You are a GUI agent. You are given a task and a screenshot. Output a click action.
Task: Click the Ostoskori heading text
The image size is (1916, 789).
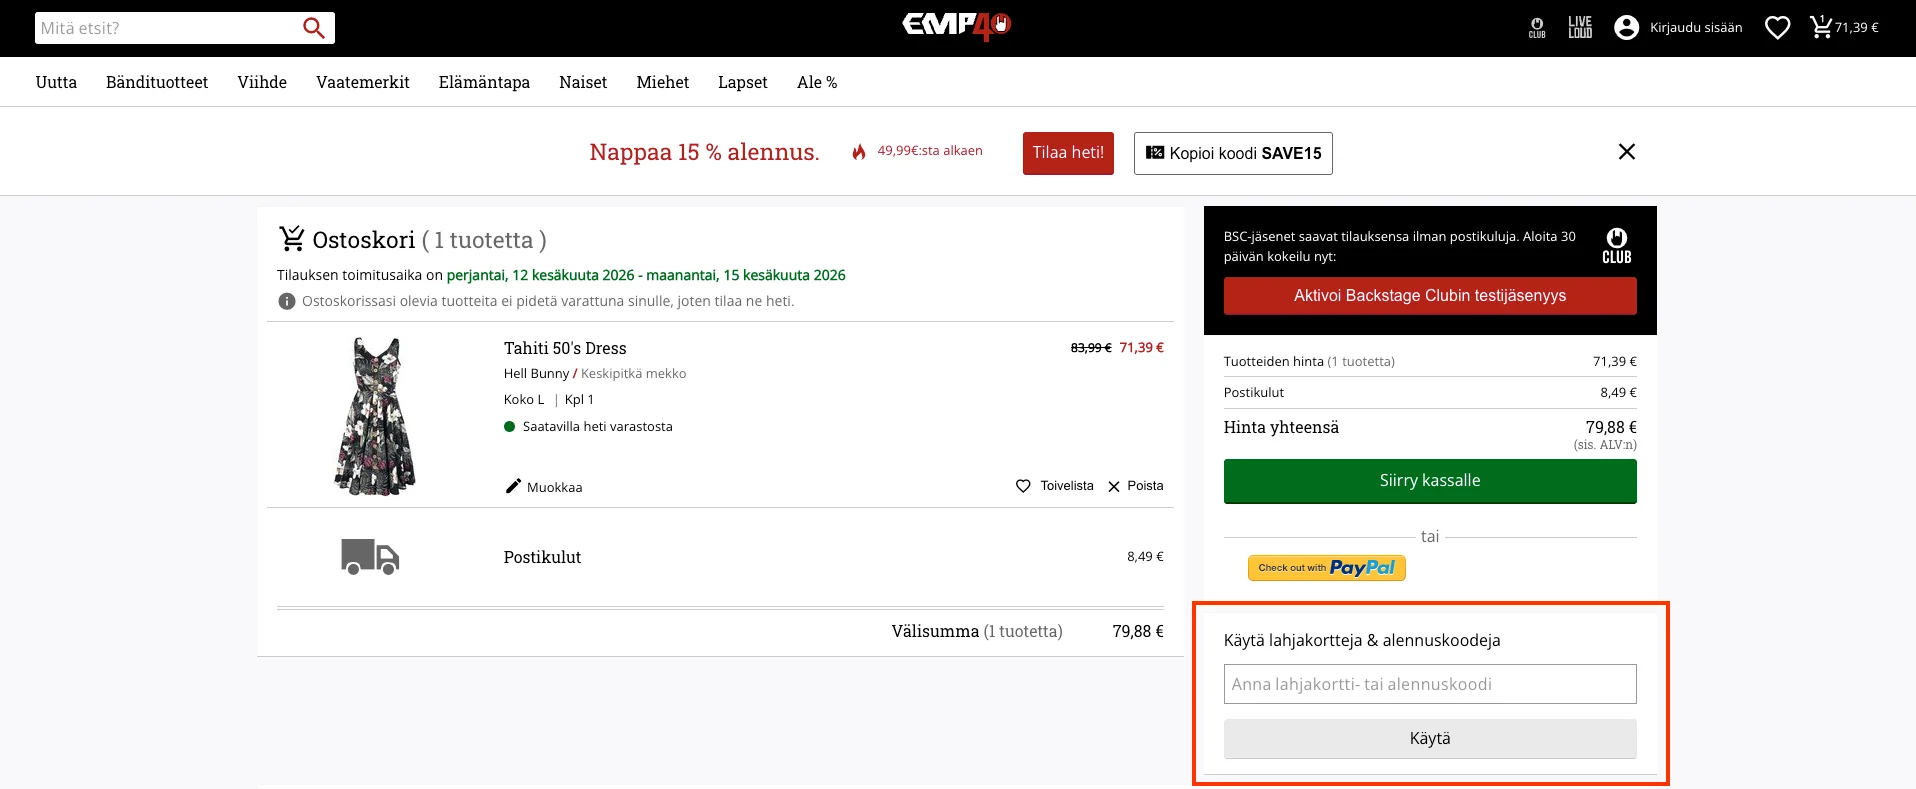(x=363, y=240)
